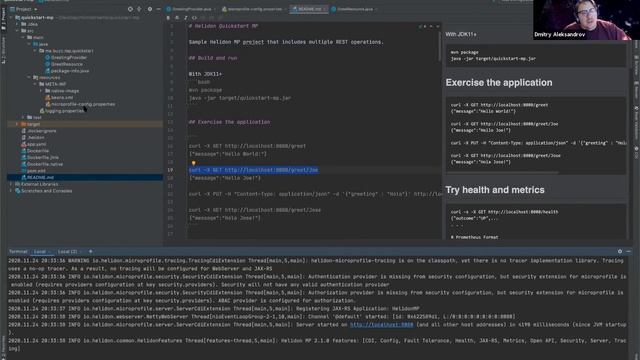Open terminal panel settings gear
The width and height of the screenshot is (640, 360).
click(x=620, y=251)
